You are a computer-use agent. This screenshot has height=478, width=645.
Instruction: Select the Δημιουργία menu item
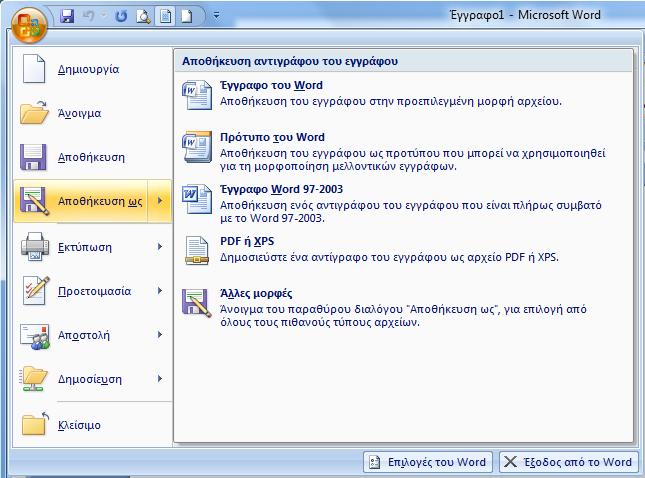click(93, 69)
